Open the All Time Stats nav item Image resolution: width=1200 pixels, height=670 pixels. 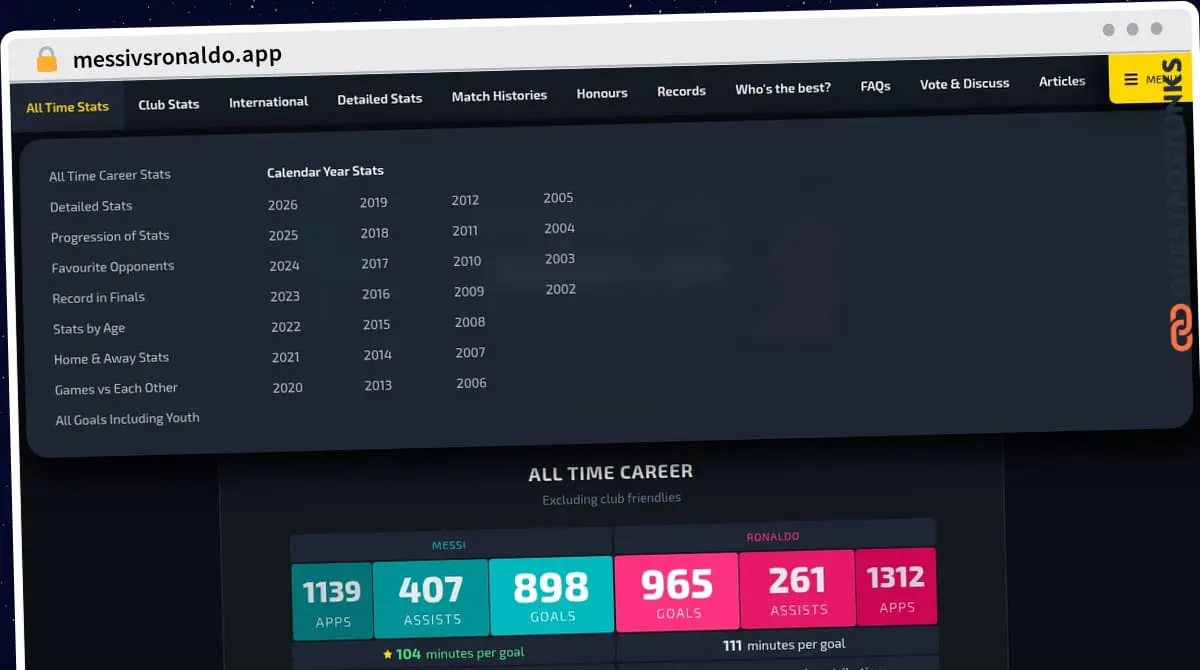tap(67, 107)
